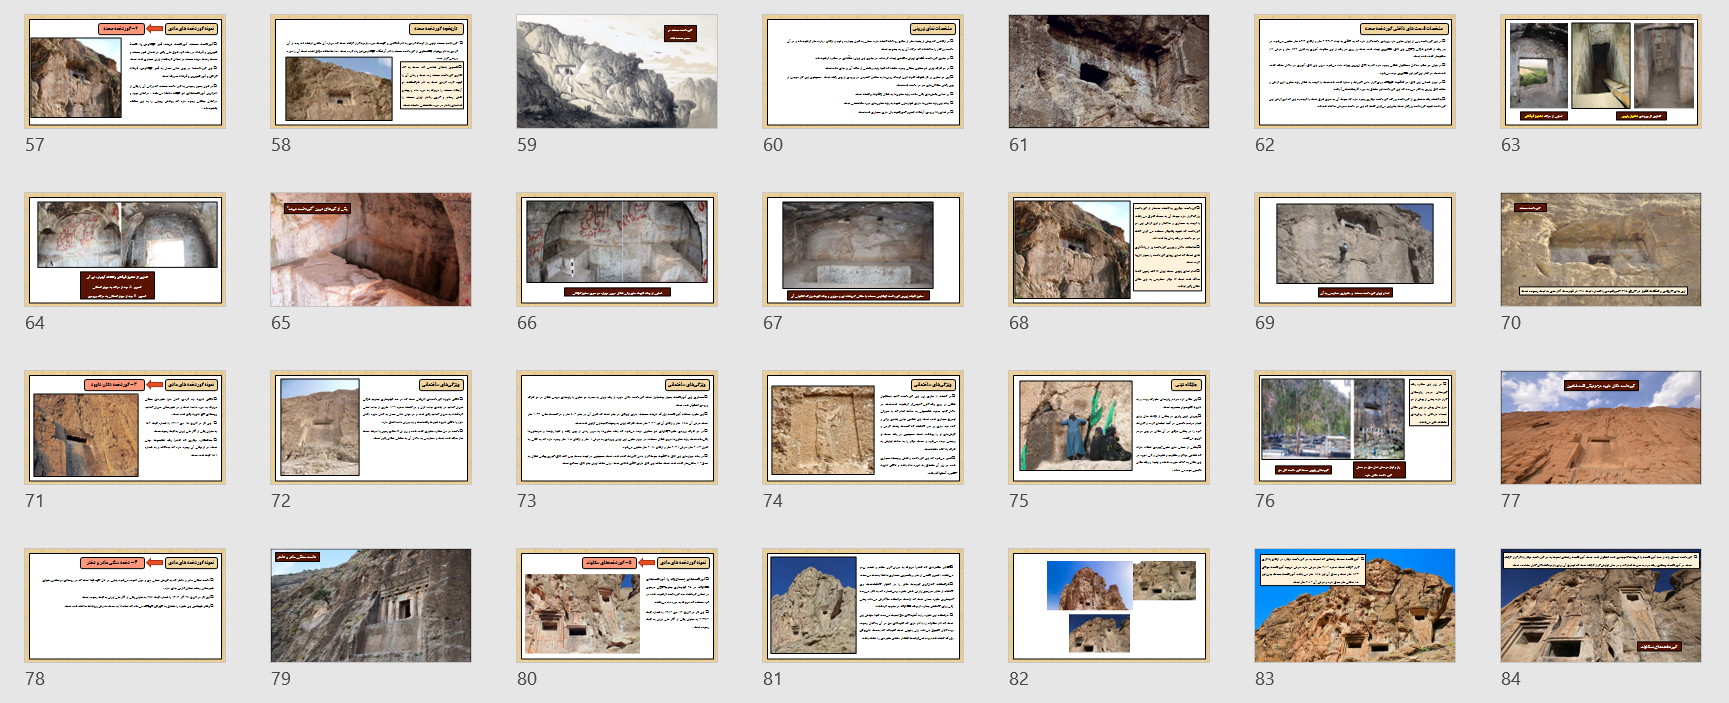Click slide 82 with three overlapping photos
This screenshot has height=703, width=1729.
[x=1108, y=605]
